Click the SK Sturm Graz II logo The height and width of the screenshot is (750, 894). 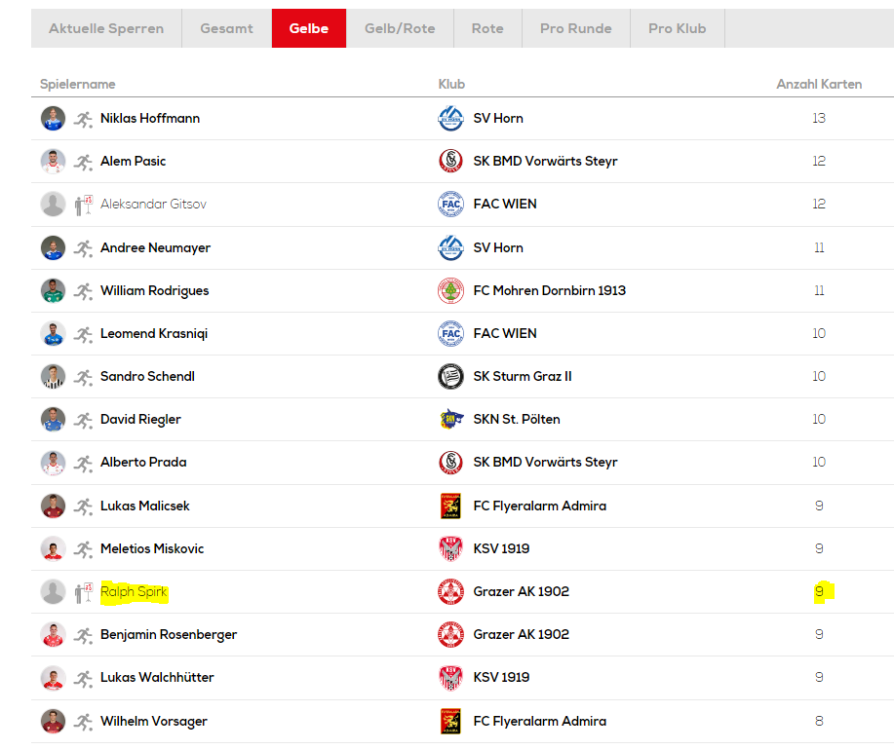point(451,377)
